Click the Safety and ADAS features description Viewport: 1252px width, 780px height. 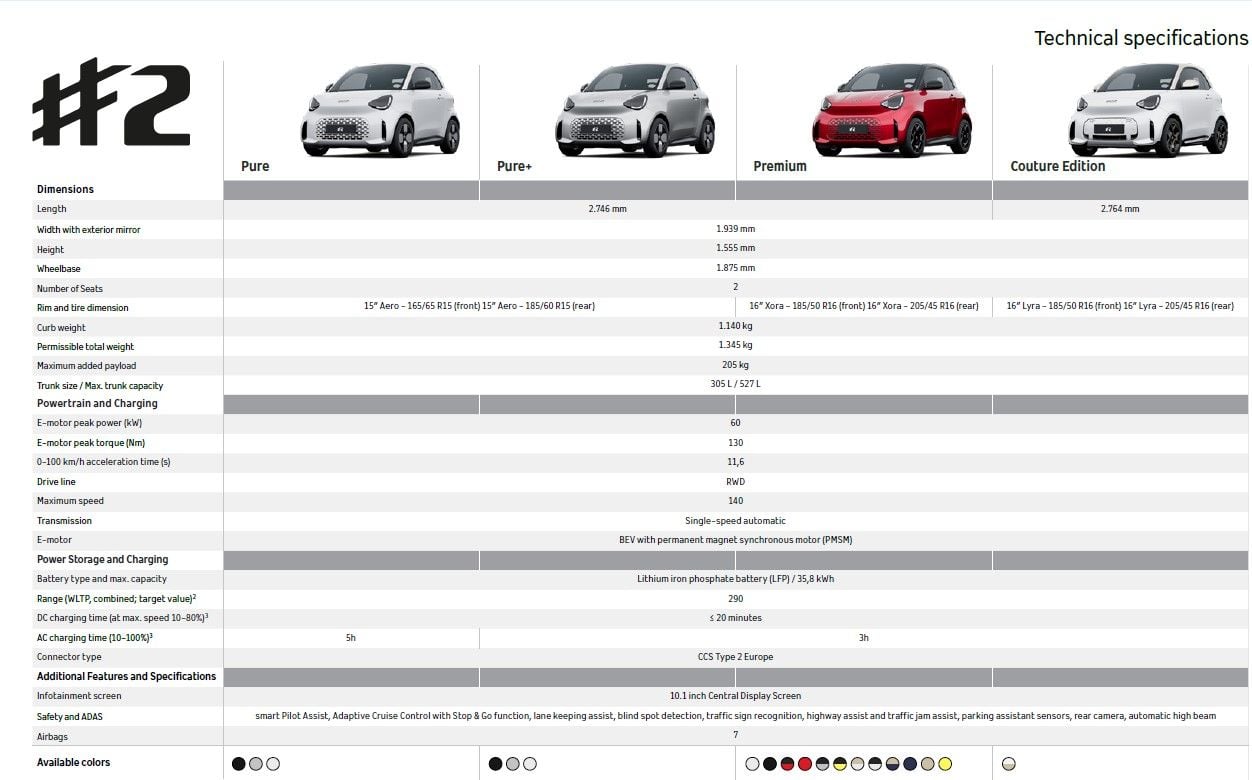click(x=736, y=716)
